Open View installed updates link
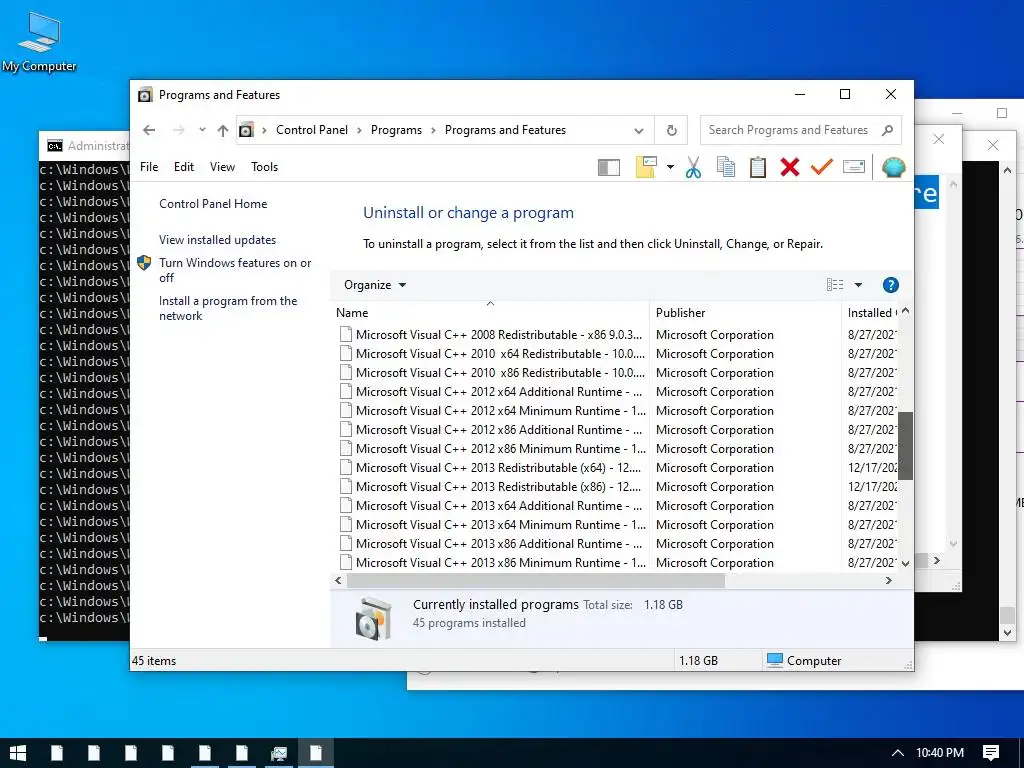Screen dimensions: 1024x768 [x=217, y=240]
